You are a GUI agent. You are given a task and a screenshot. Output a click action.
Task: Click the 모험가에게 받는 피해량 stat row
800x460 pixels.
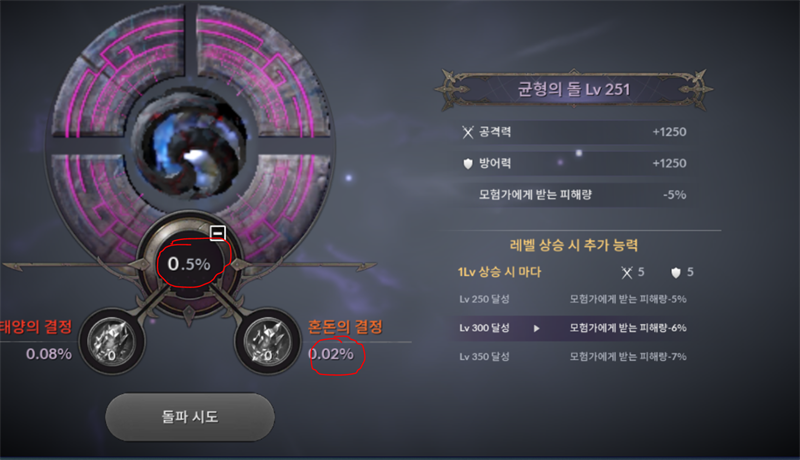point(574,195)
